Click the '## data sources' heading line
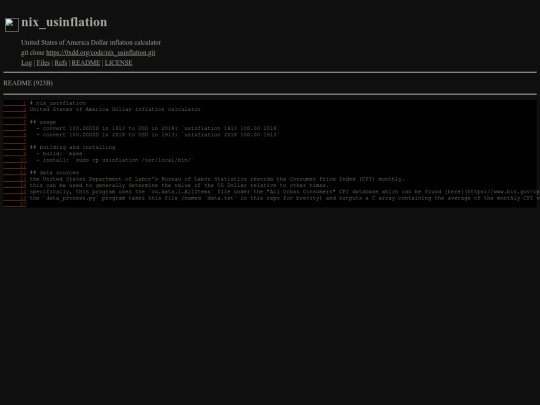 point(54,173)
